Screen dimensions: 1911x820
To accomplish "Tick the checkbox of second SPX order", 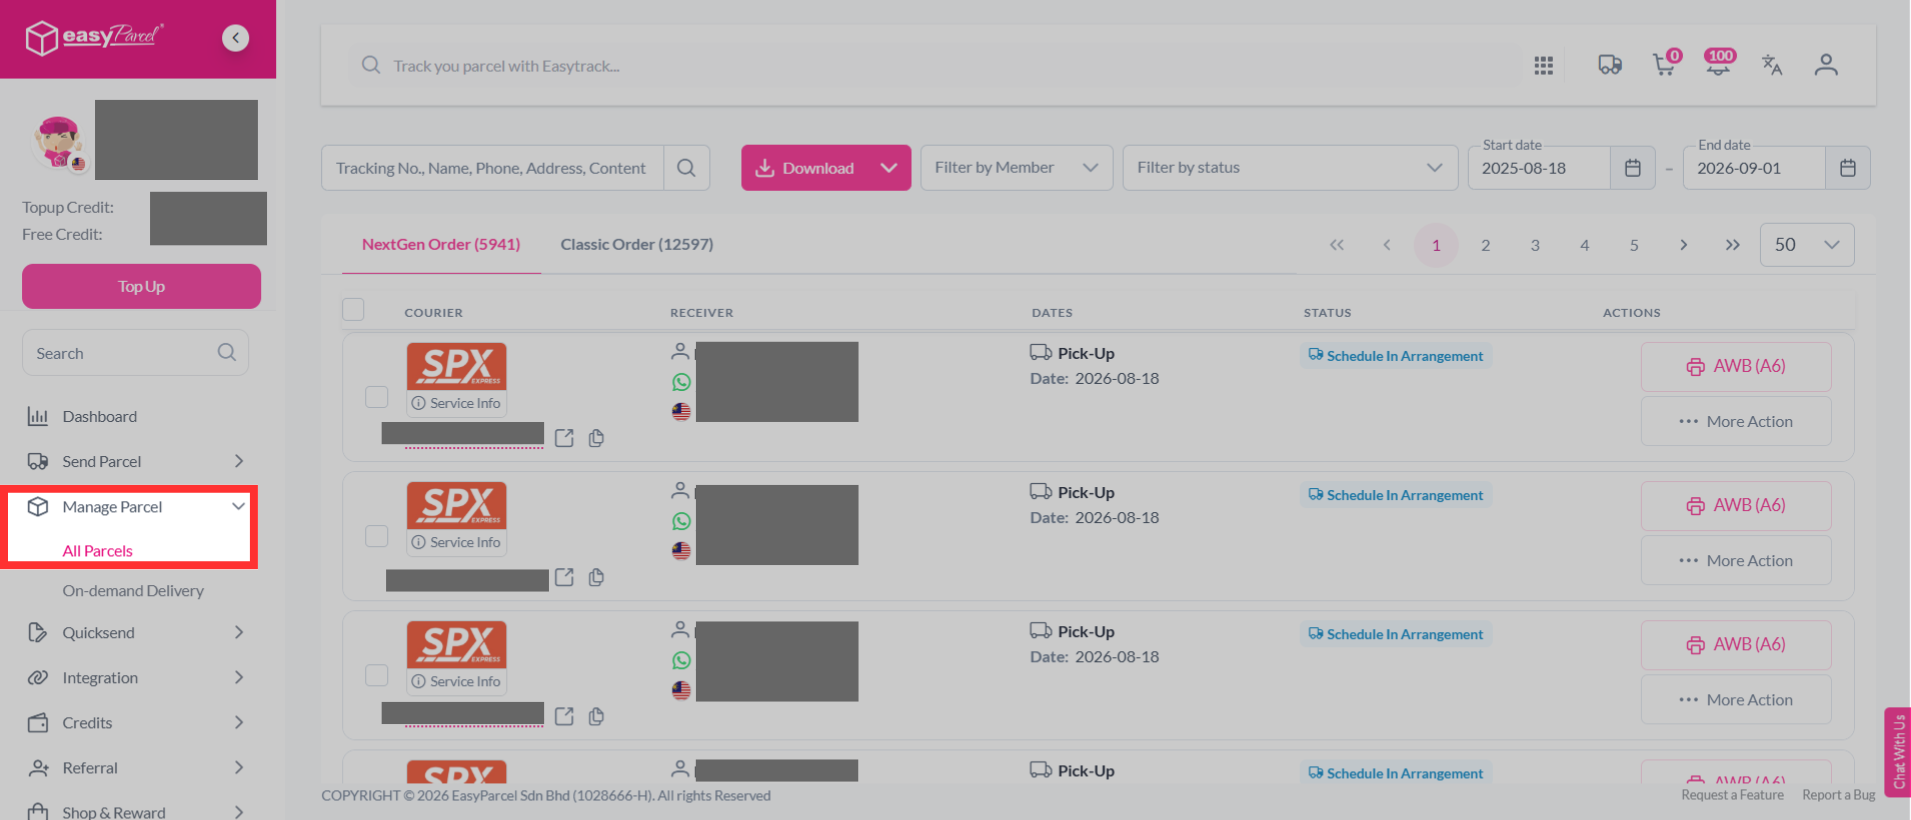I will (x=376, y=536).
